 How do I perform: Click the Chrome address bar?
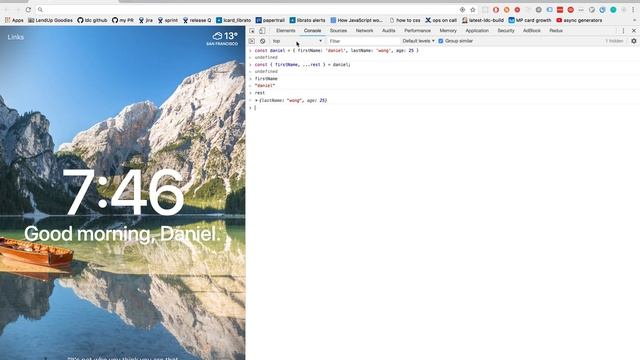click(x=249, y=9)
